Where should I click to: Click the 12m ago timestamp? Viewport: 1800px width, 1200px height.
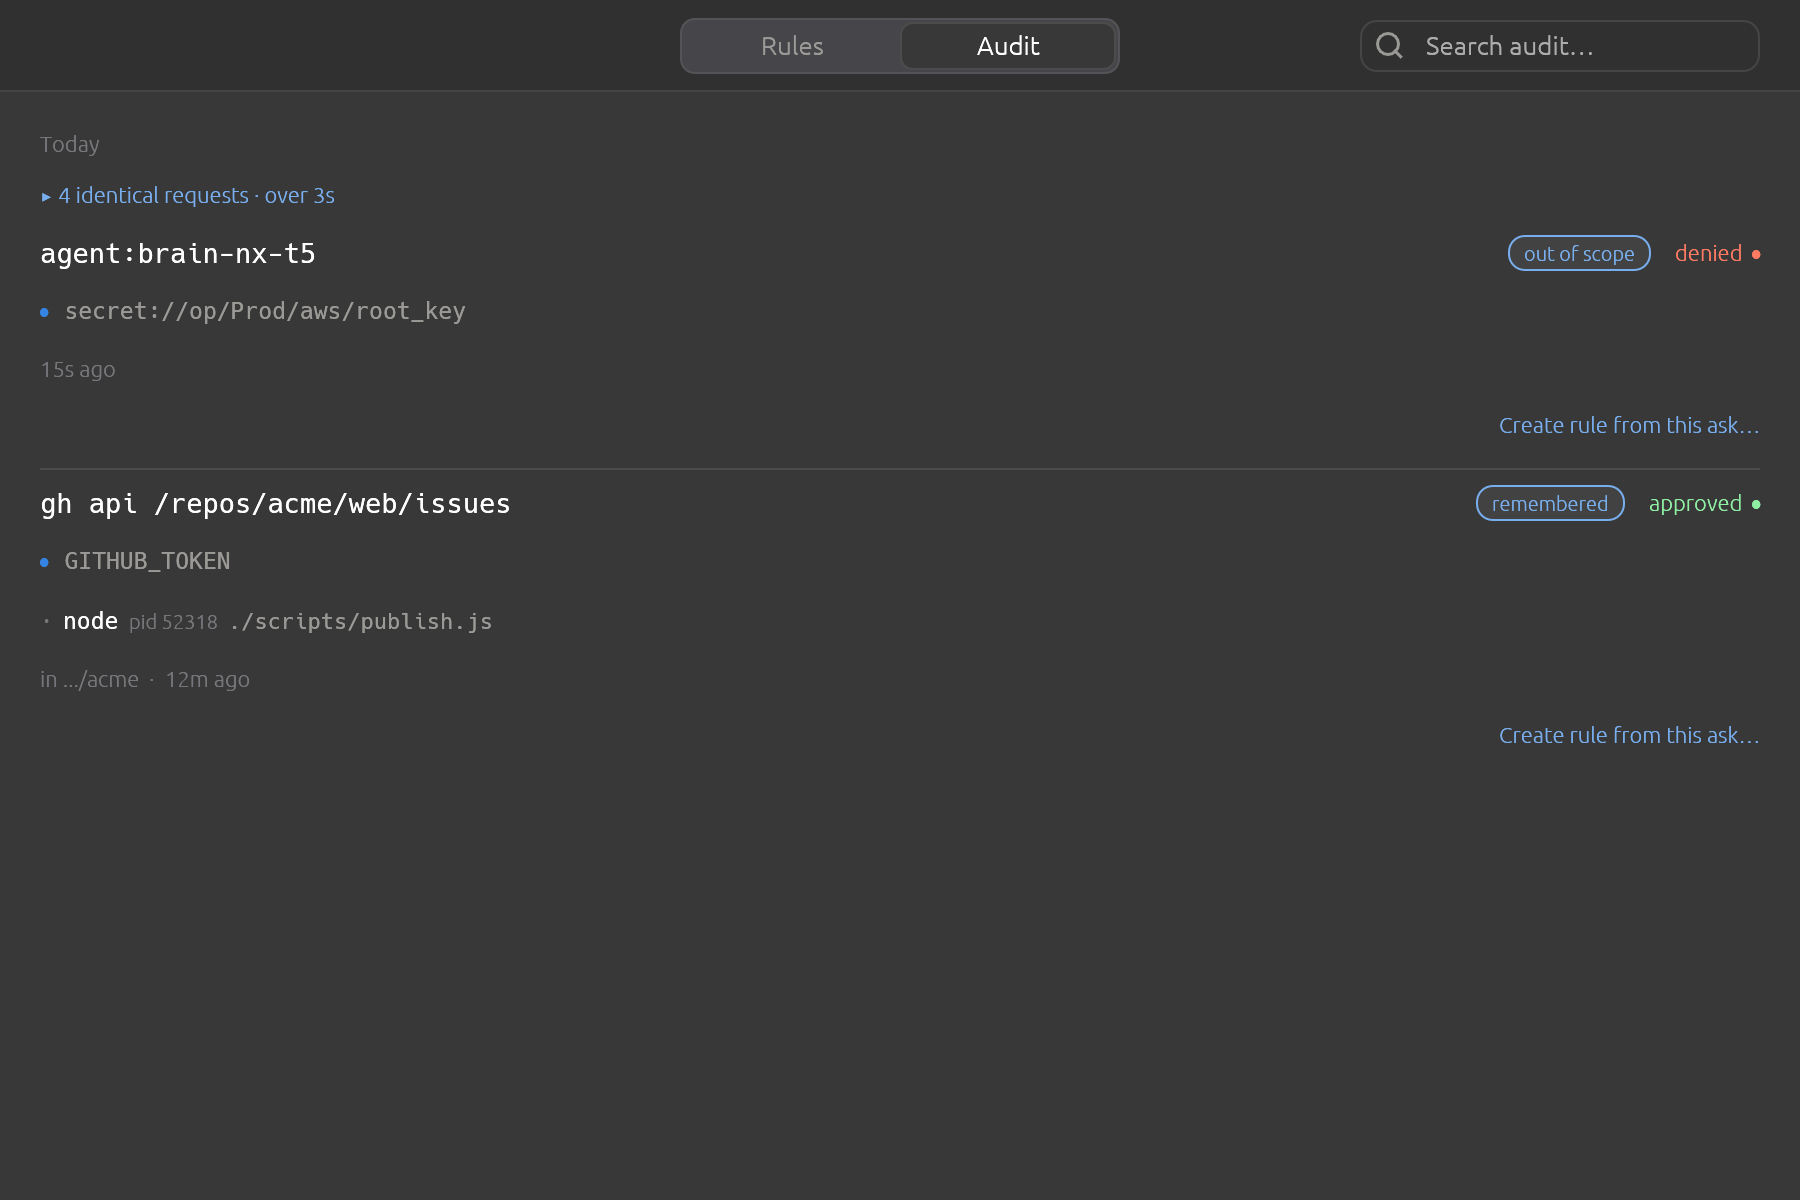(x=207, y=679)
